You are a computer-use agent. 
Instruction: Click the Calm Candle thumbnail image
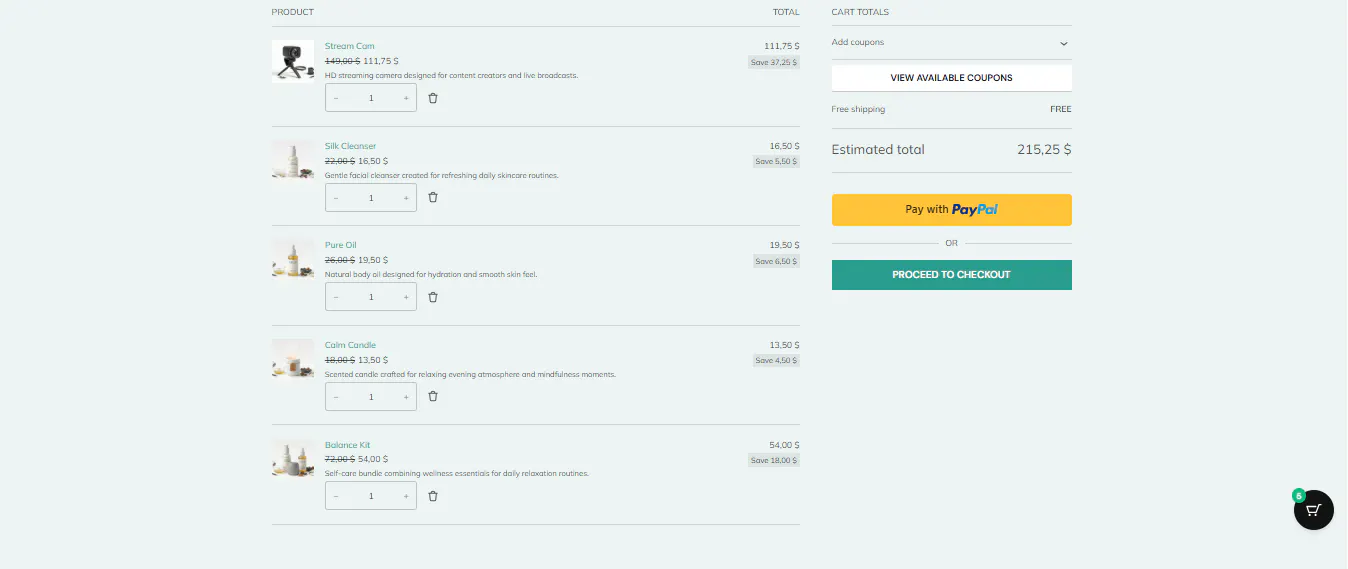tap(293, 359)
